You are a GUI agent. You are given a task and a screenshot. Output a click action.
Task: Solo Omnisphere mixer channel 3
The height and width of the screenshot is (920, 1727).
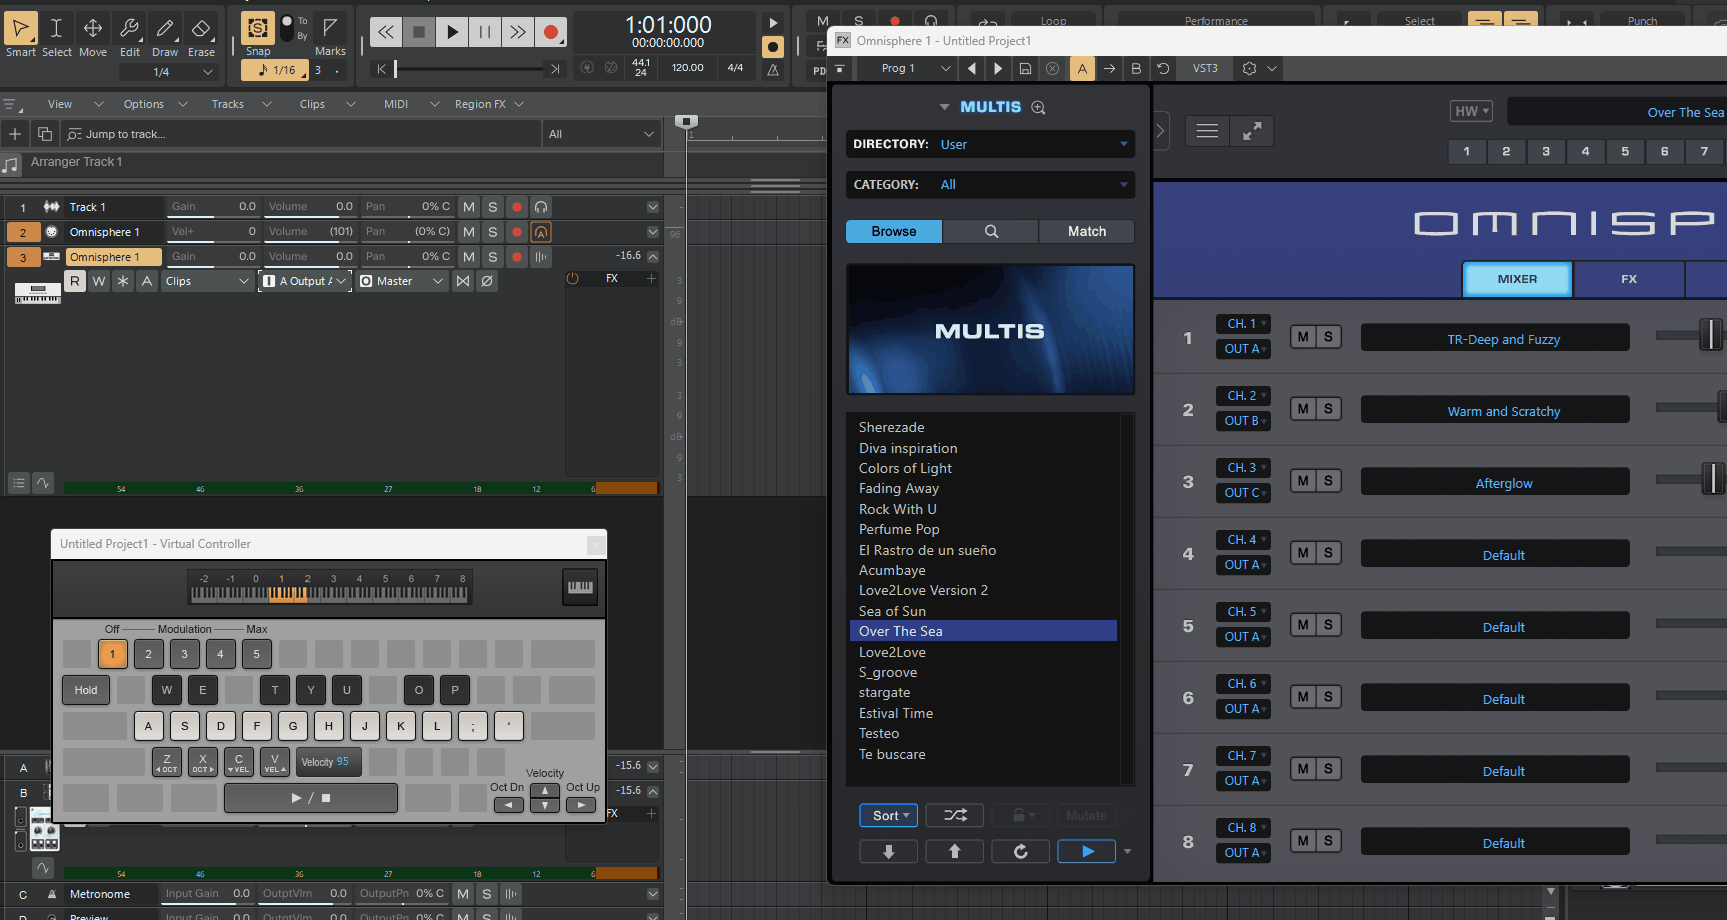1328,481
